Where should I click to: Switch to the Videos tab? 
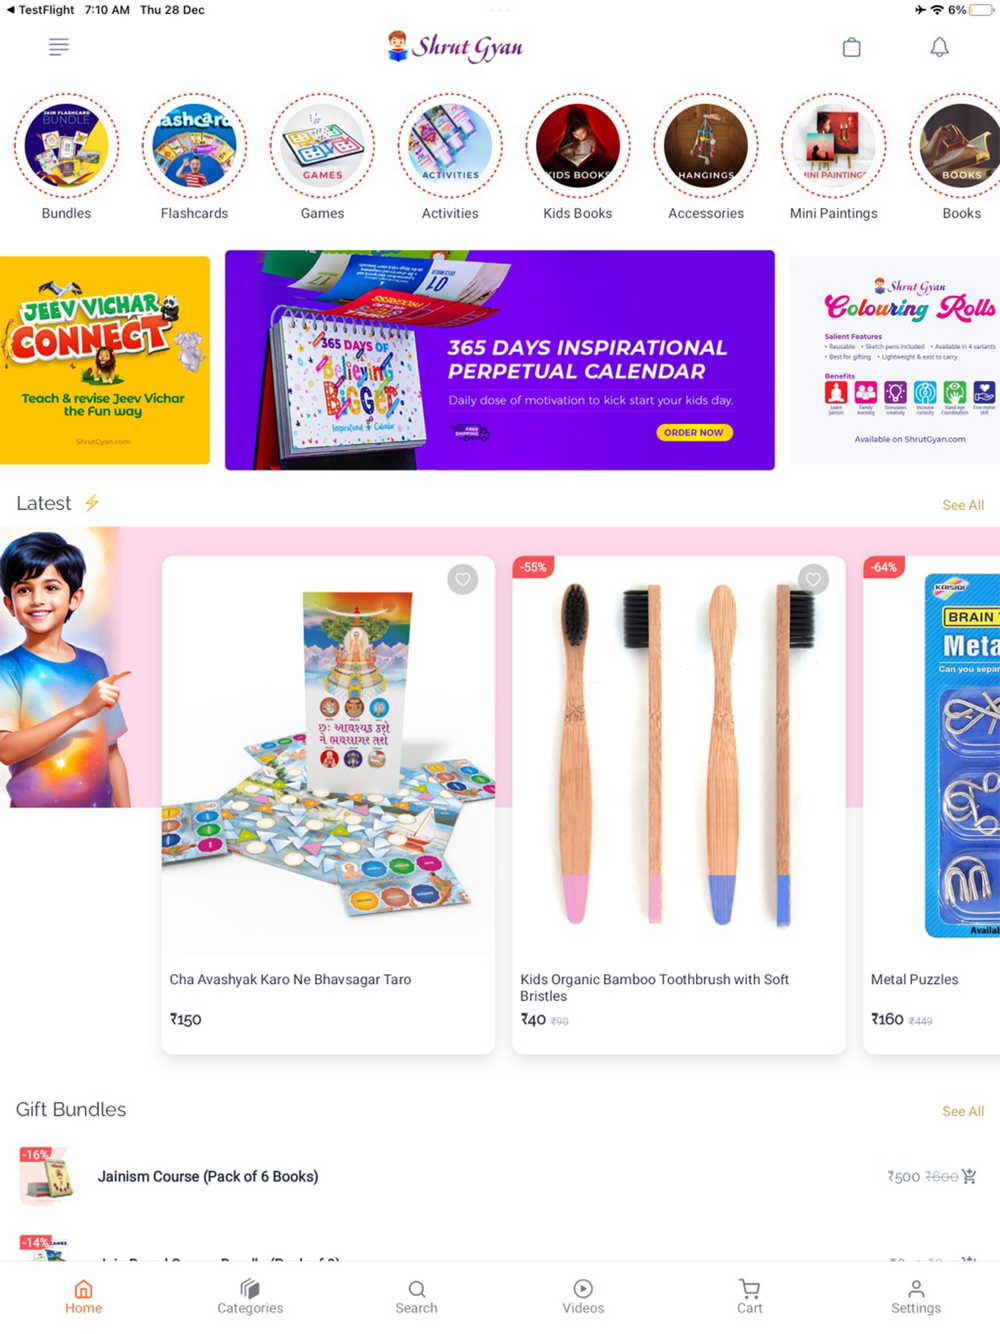click(583, 1297)
